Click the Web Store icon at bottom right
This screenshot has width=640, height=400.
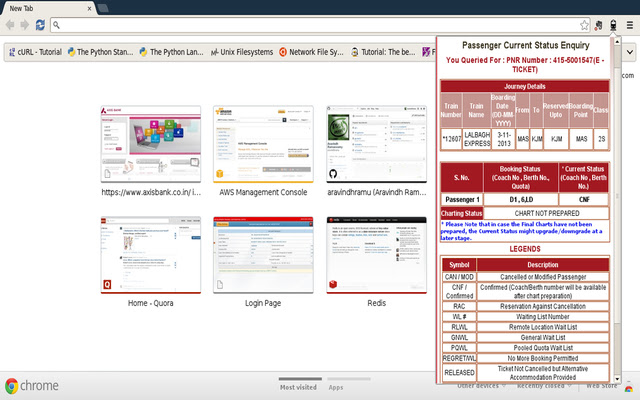629,389
